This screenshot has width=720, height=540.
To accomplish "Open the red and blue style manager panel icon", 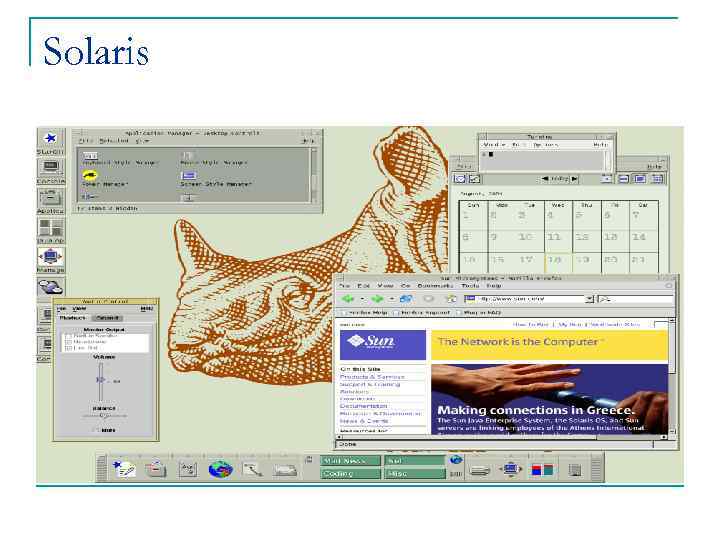I will pos(542,470).
